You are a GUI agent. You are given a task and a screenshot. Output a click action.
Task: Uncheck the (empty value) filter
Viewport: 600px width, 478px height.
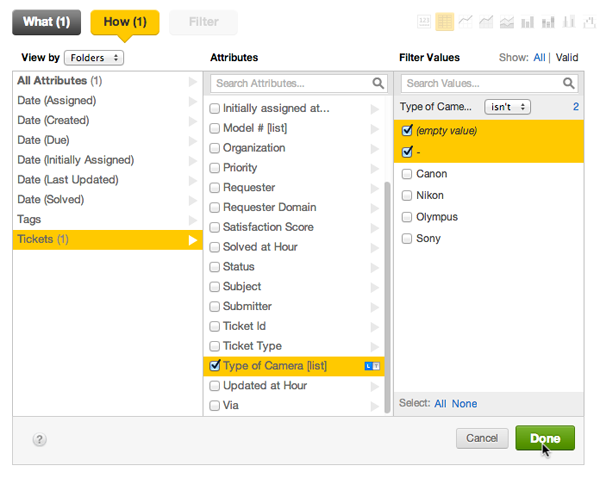407,130
